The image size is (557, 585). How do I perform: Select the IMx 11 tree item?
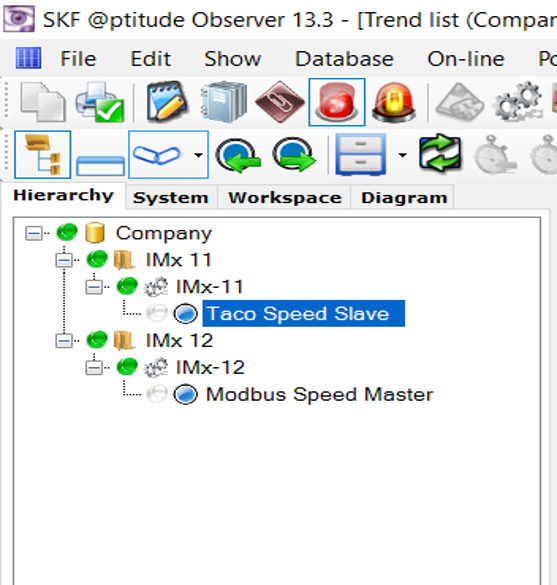pyautogui.click(x=179, y=260)
